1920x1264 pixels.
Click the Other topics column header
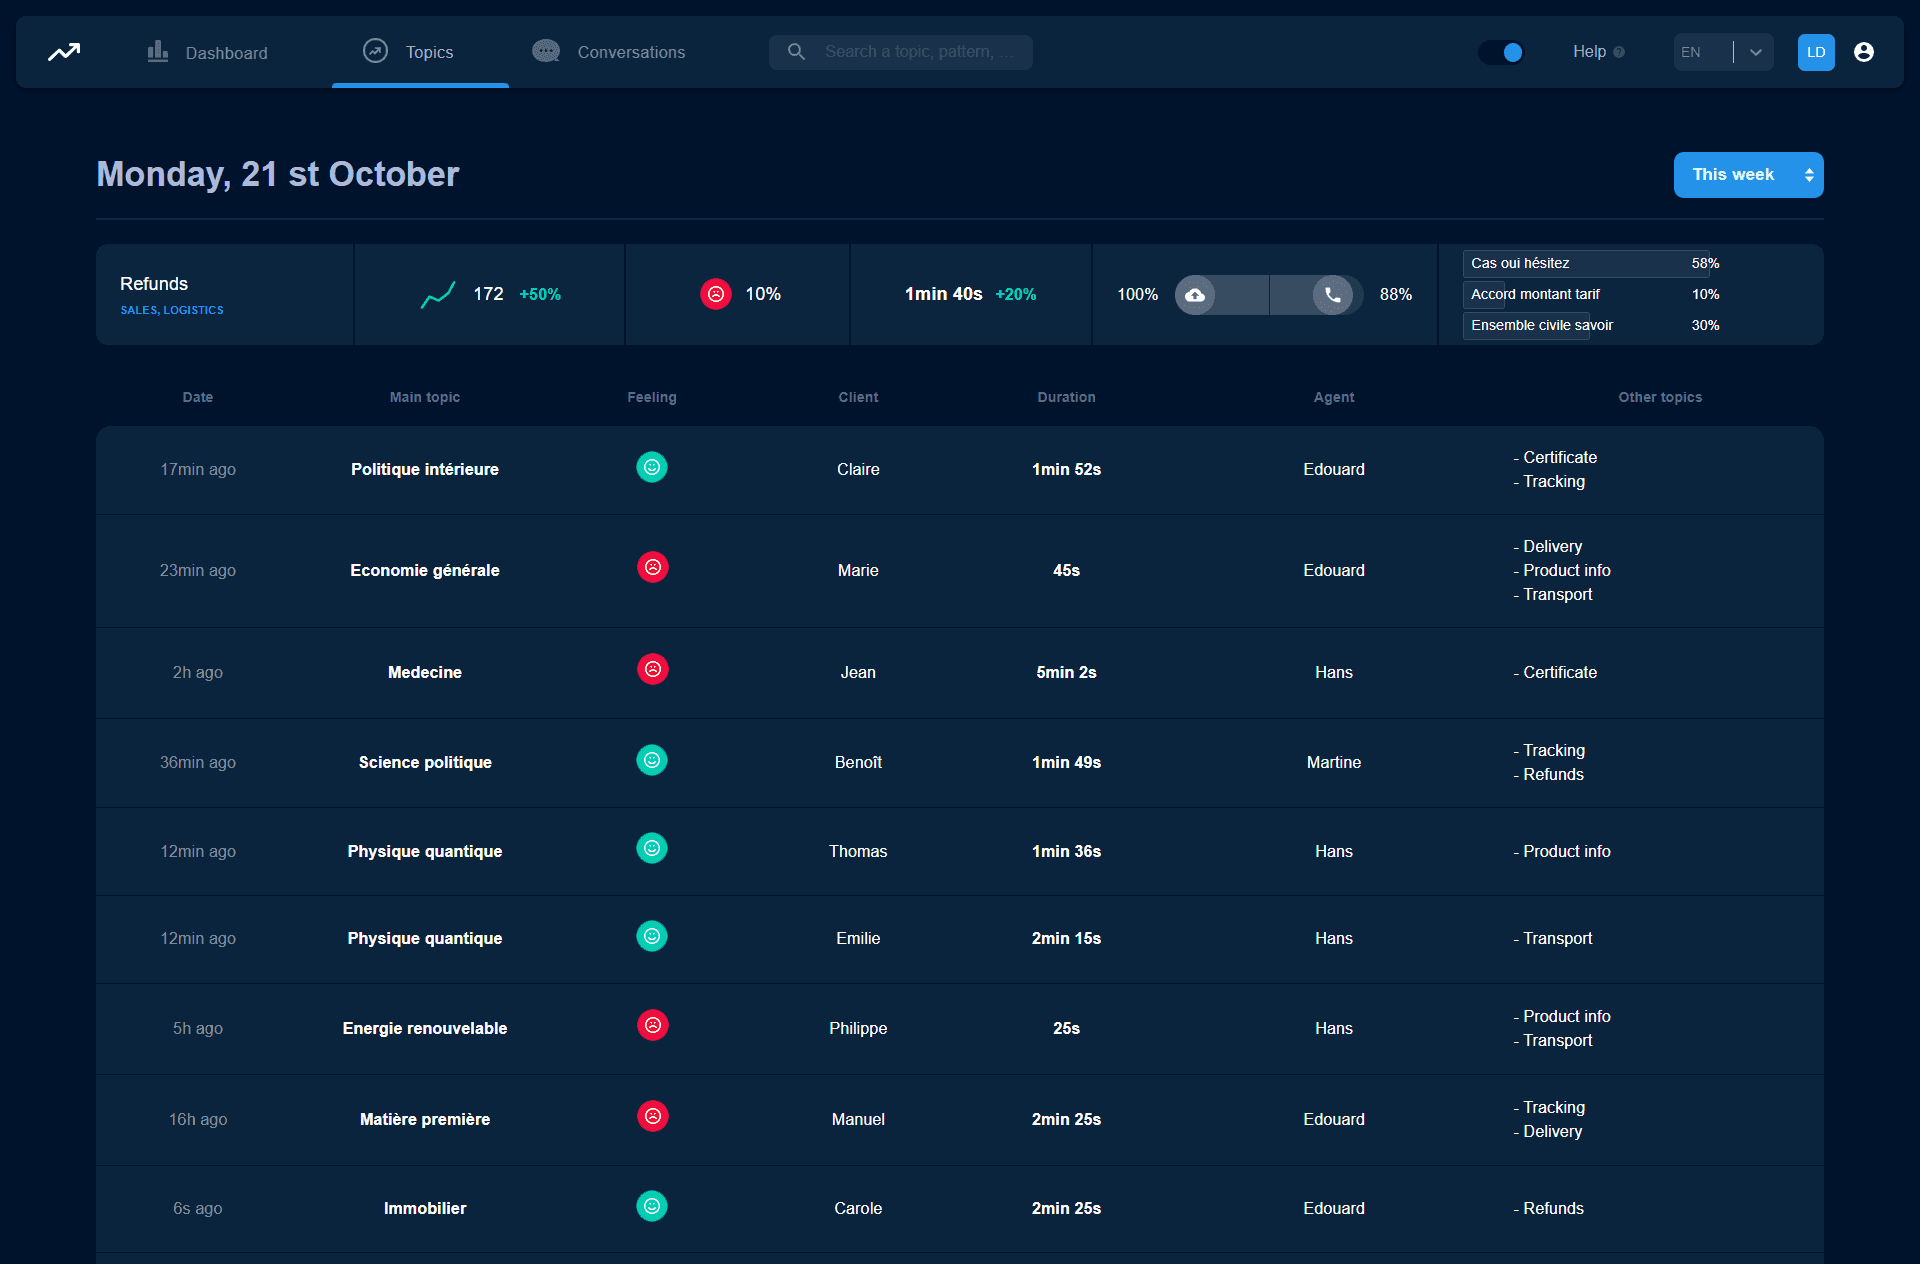click(1660, 397)
